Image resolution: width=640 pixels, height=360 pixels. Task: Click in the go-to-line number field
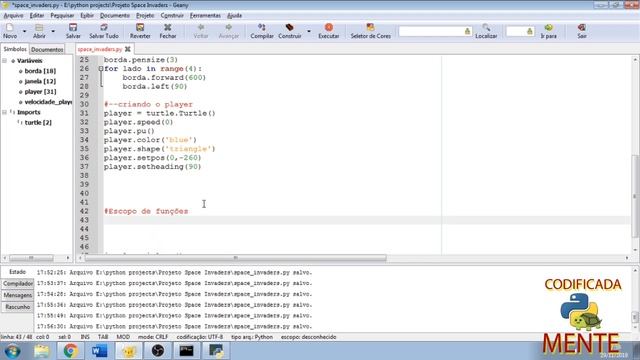(x=516, y=31)
